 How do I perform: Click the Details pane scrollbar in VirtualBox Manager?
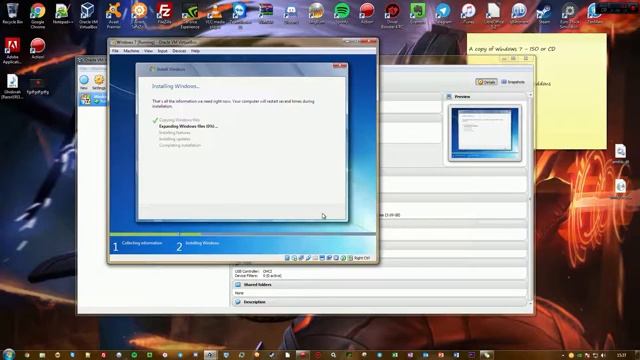pos(530,198)
